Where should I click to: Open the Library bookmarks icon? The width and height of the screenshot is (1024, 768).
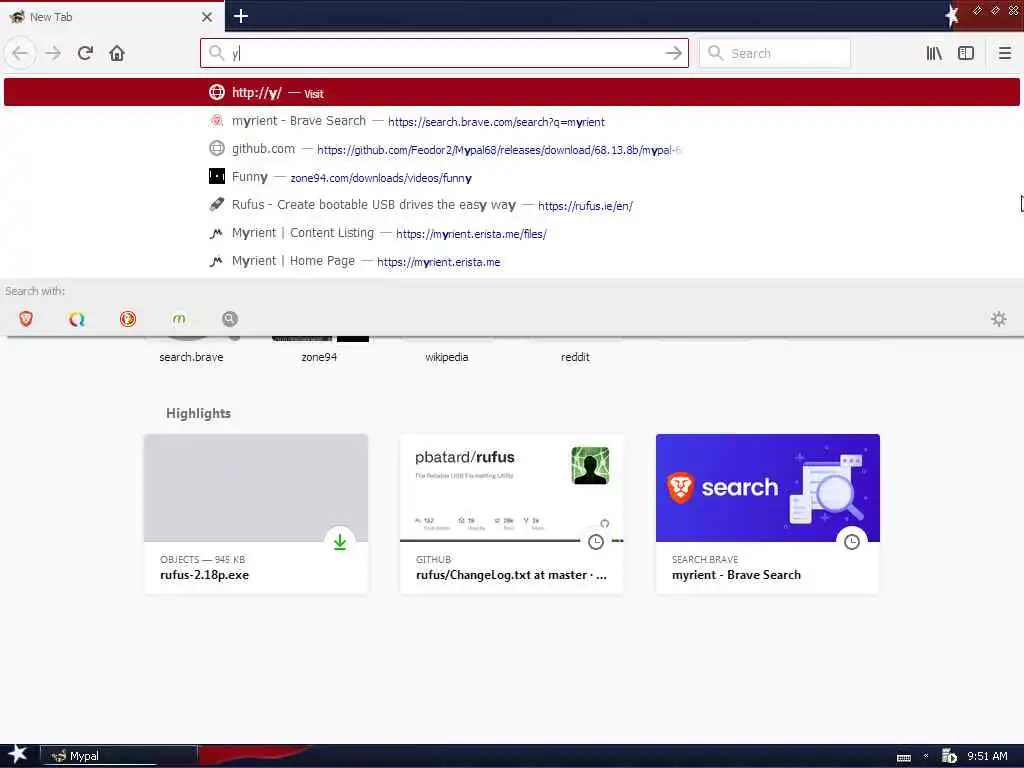click(934, 53)
